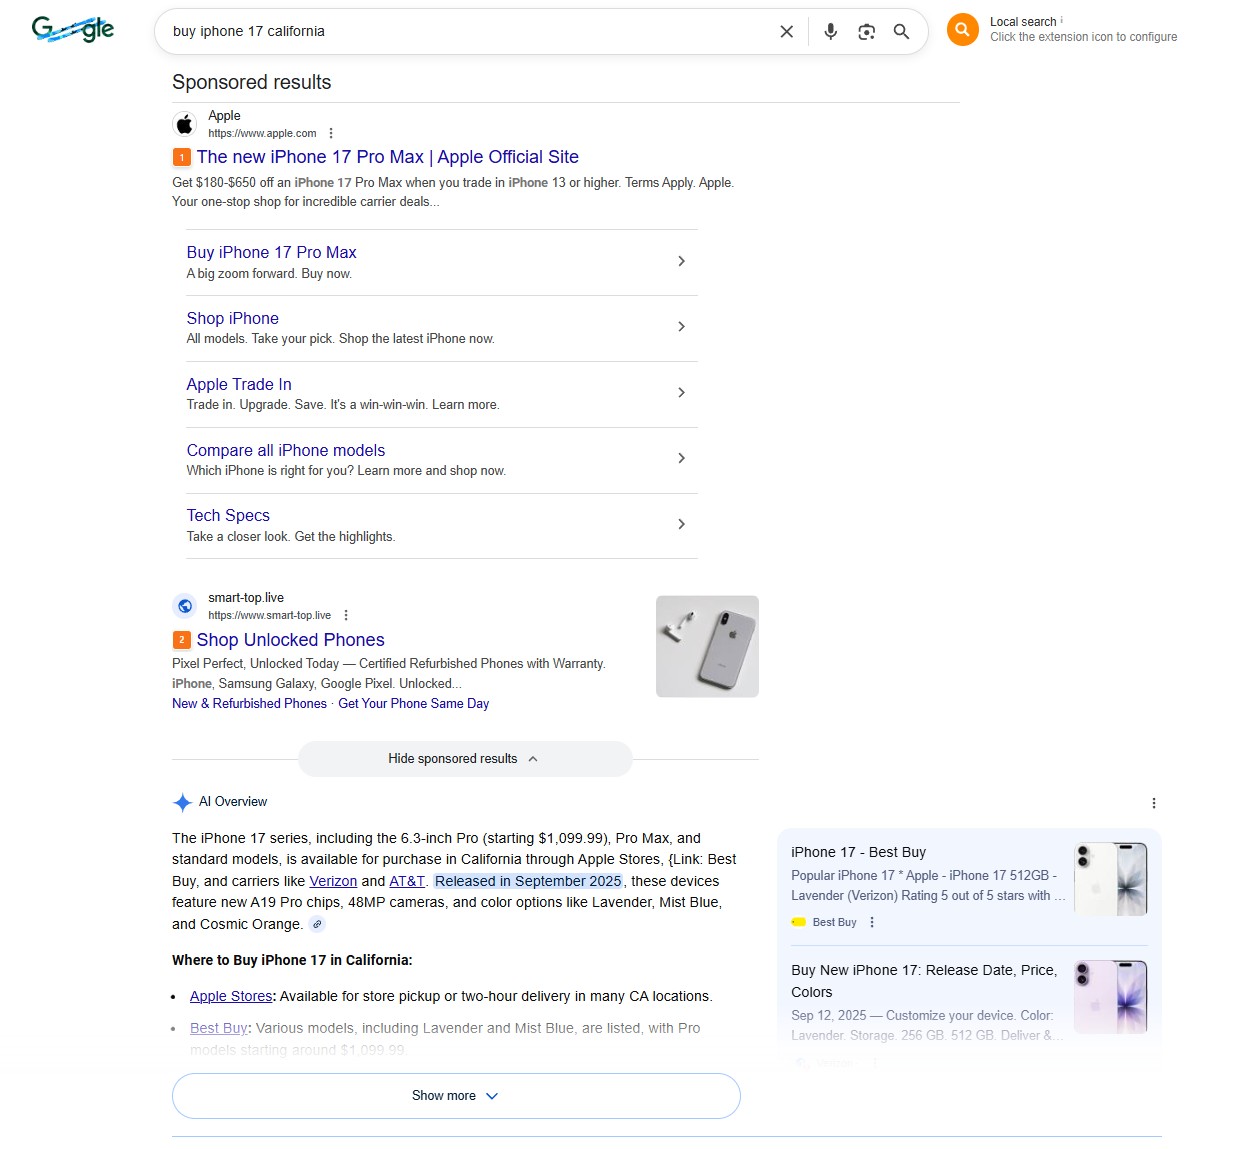Expand AI Overview with Show more
Viewport: 1240px width, 1149px height.
[456, 1096]
